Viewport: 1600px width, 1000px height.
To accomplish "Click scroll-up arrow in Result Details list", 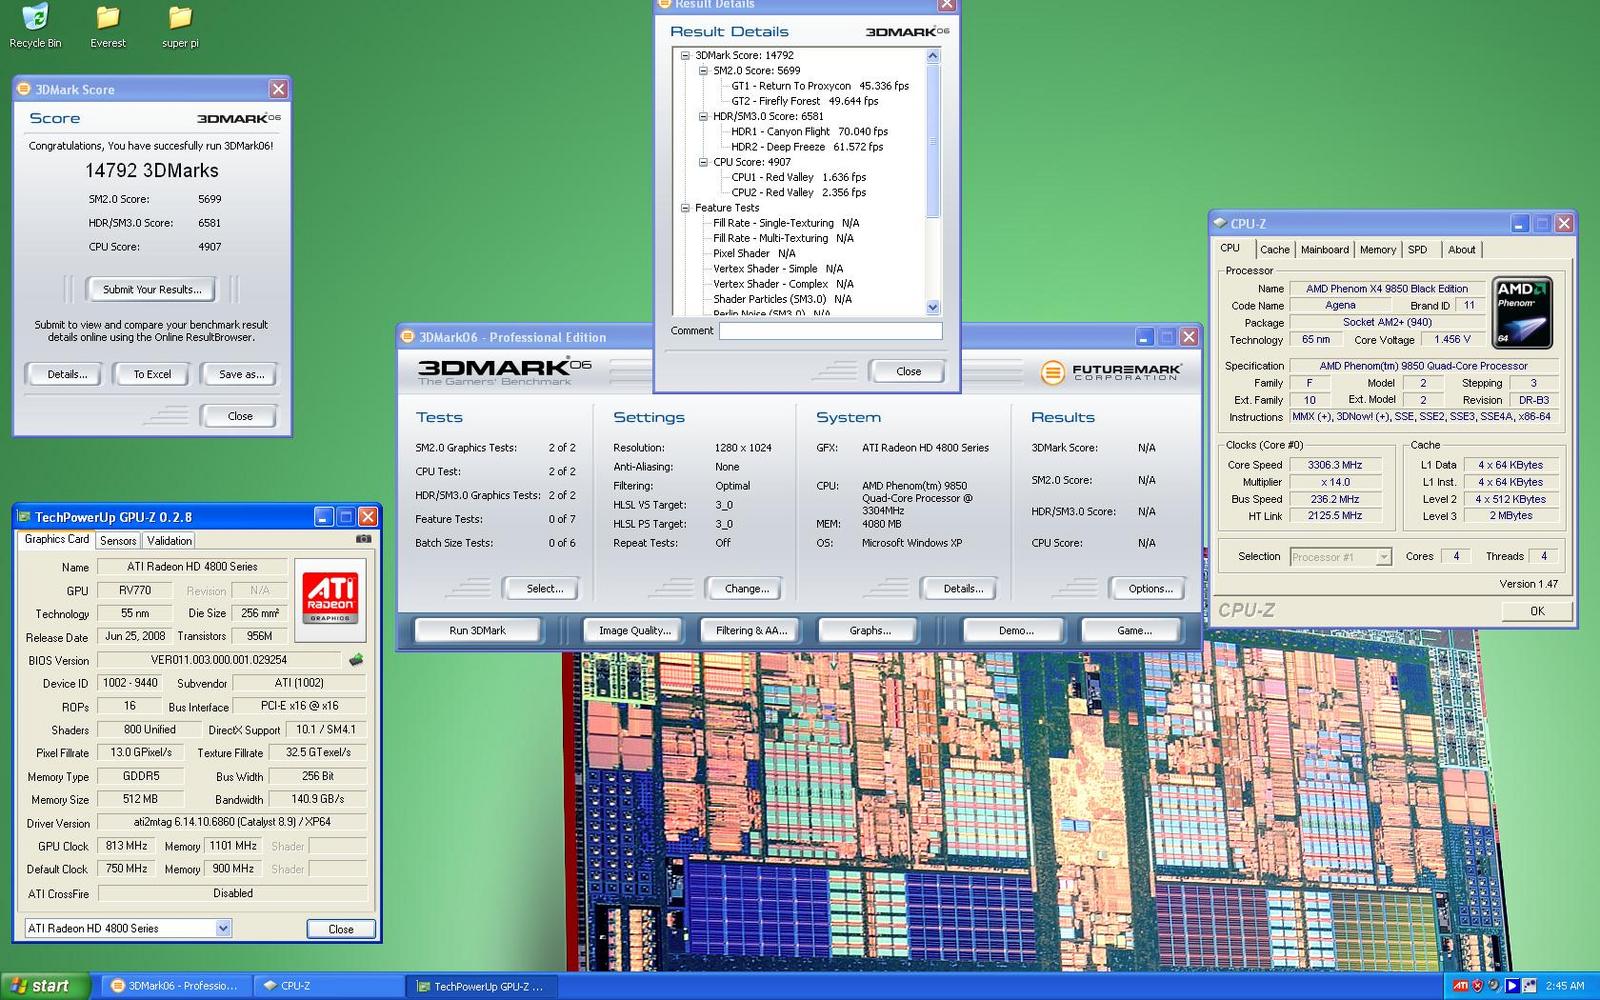I will coord(933,56).
